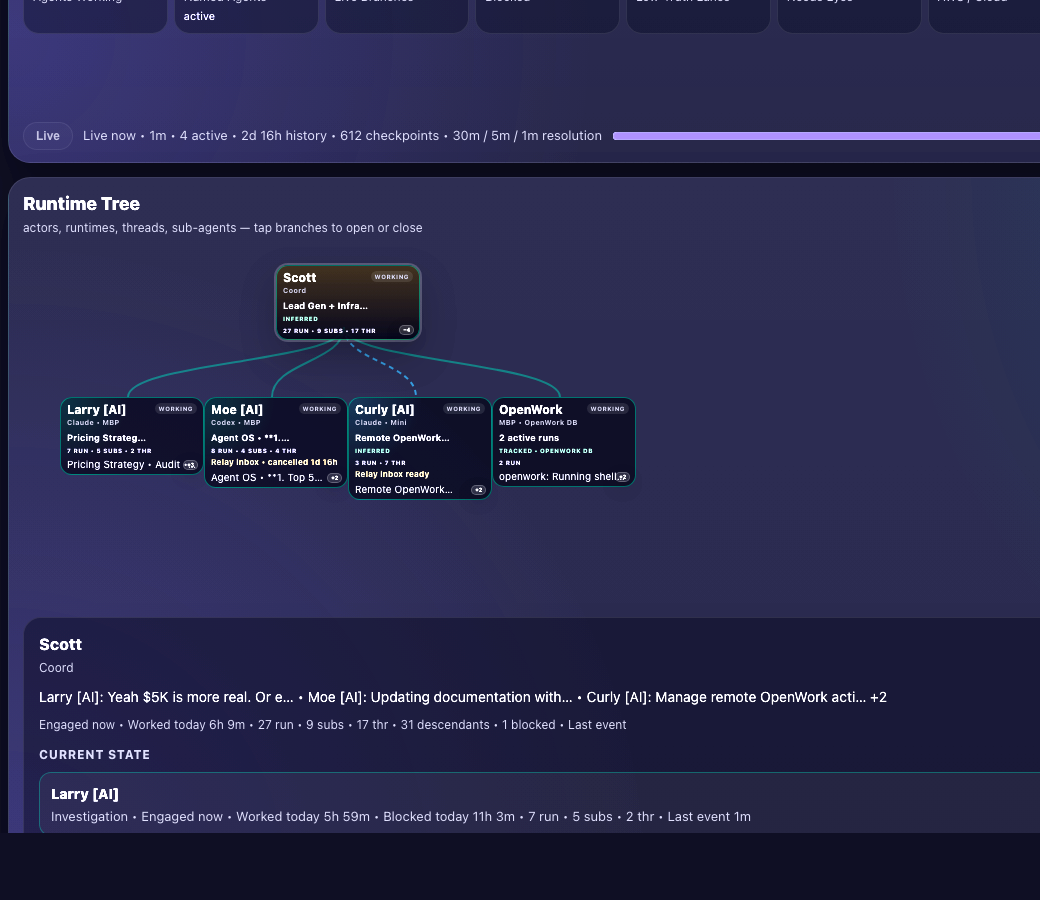Click 'Curly [AI]: Manage remote OpenWork acti...' summary
Viewport: 1040px width, 900px height.
(x=726, y=698)
